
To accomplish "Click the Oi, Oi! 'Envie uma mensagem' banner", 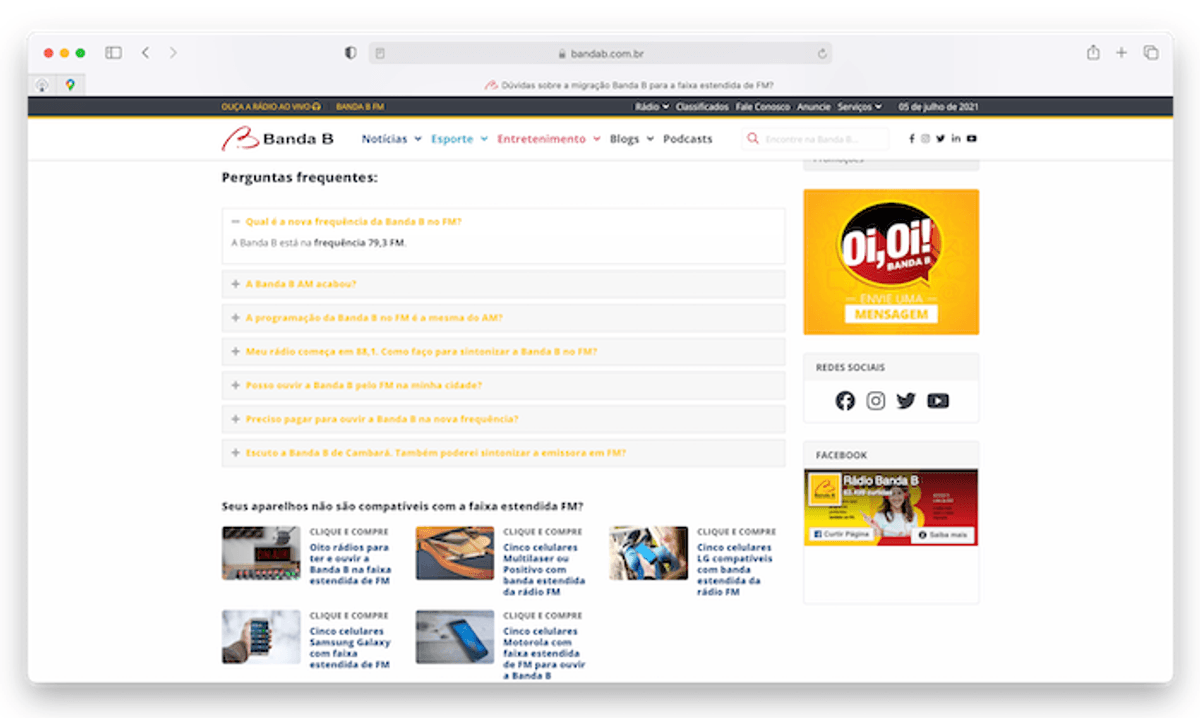I will coord(891,262).
